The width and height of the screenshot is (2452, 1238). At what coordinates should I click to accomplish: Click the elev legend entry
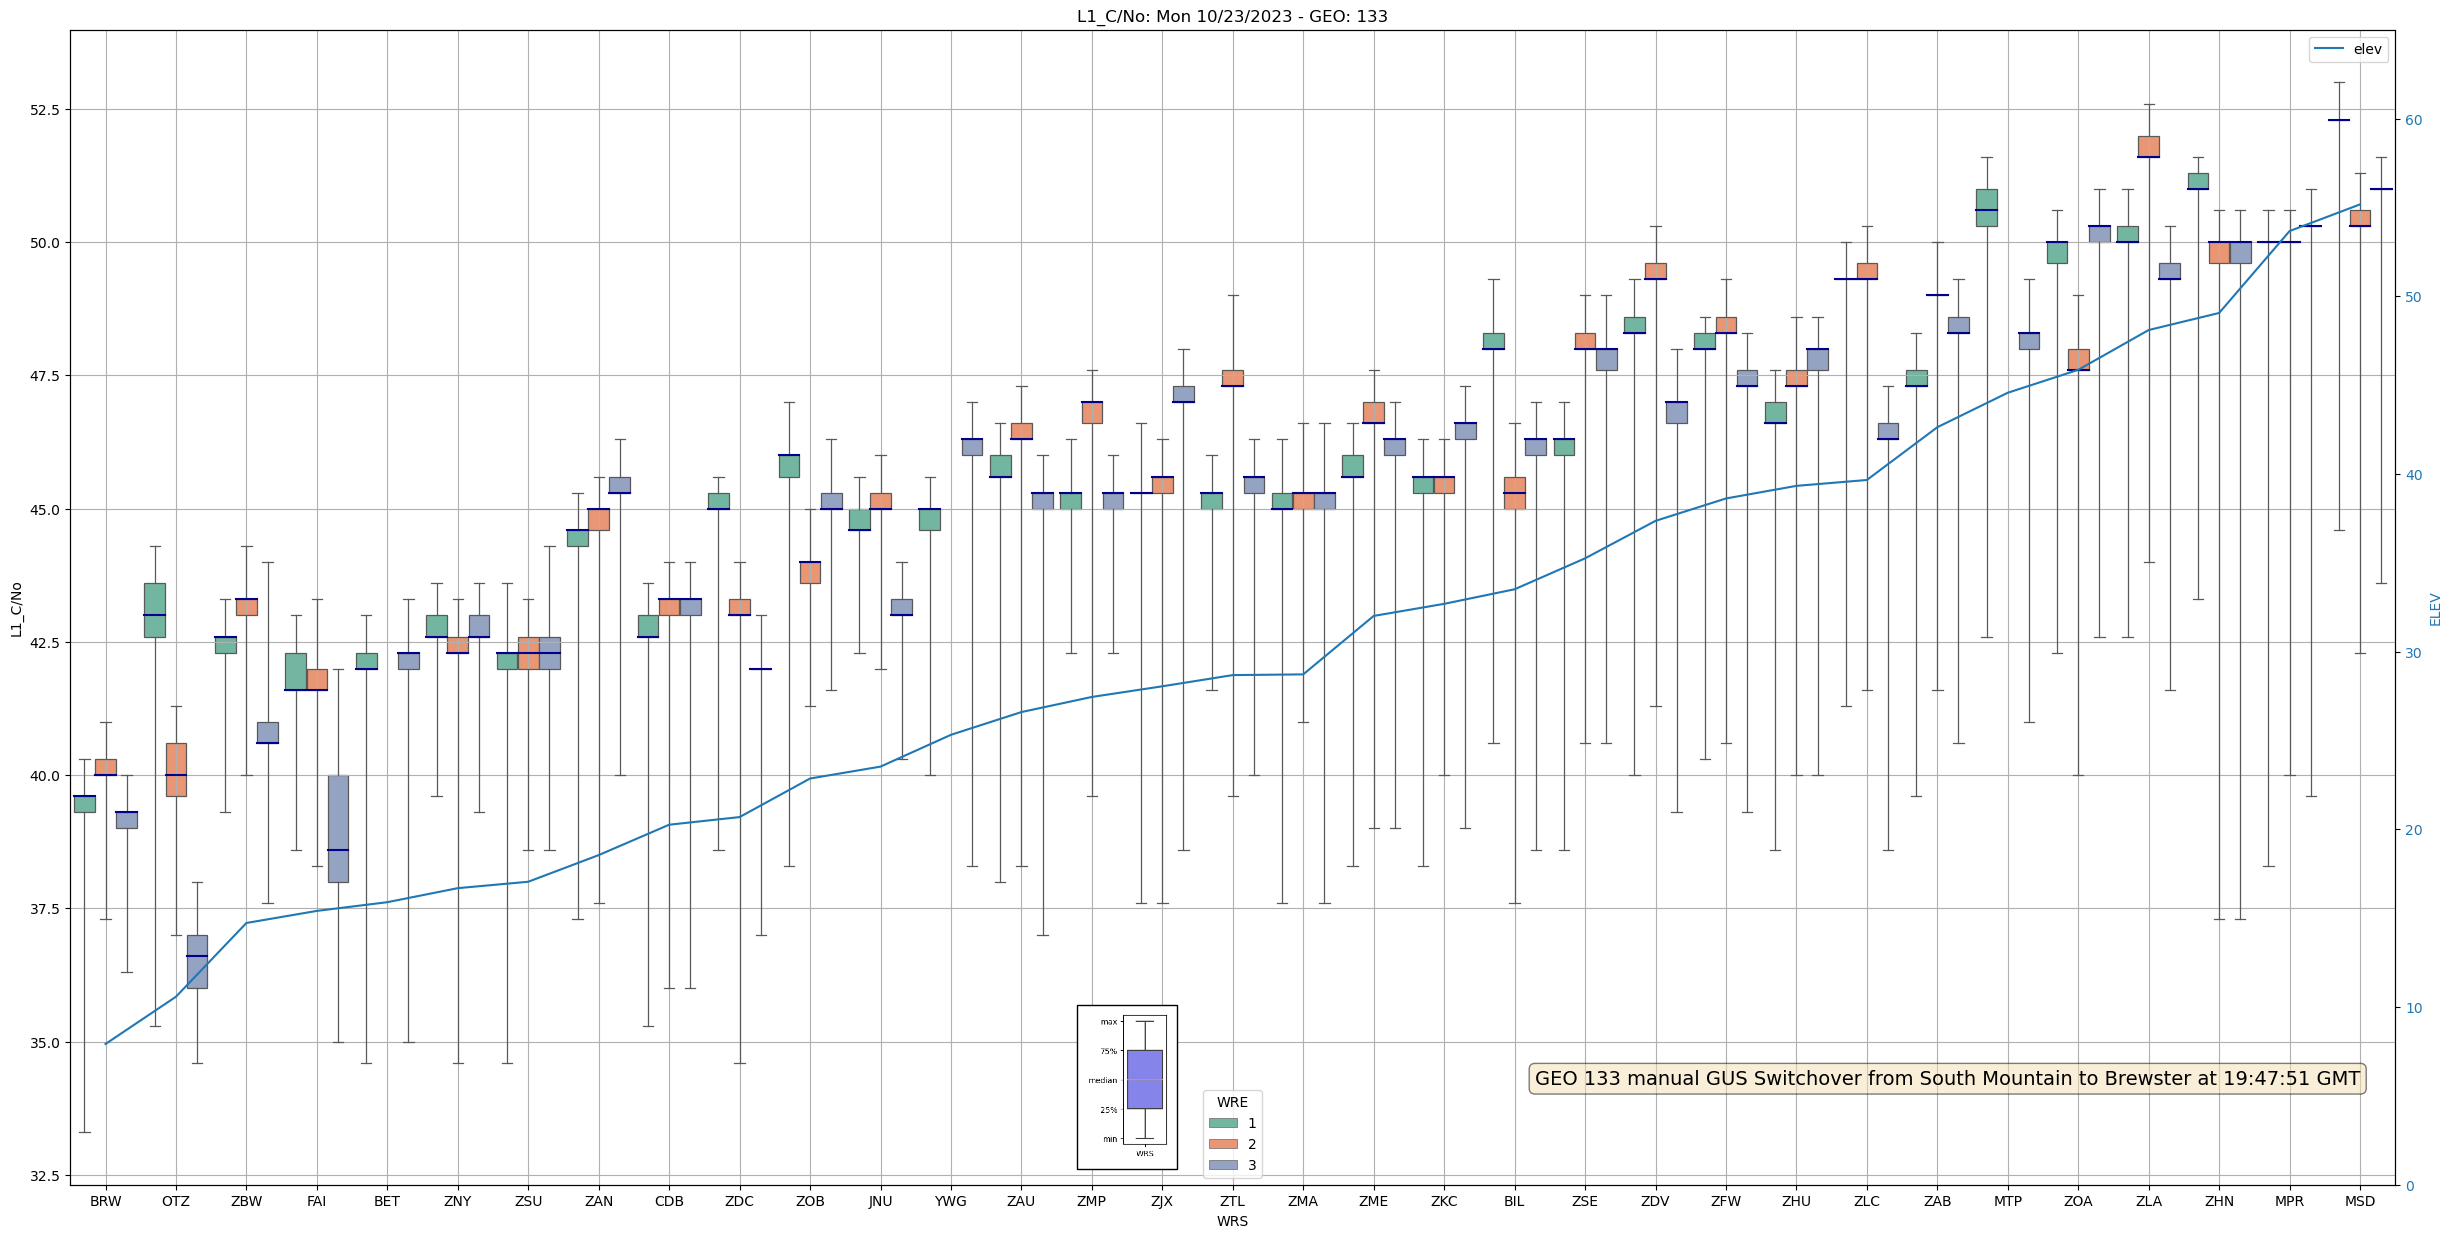(2348, 49)
